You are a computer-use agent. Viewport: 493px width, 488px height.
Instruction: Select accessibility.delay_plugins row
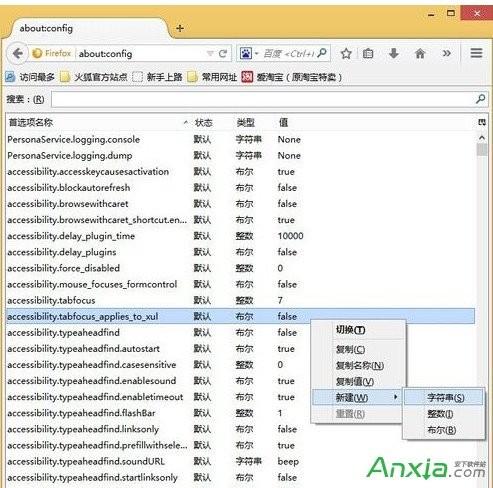[240, 252]
